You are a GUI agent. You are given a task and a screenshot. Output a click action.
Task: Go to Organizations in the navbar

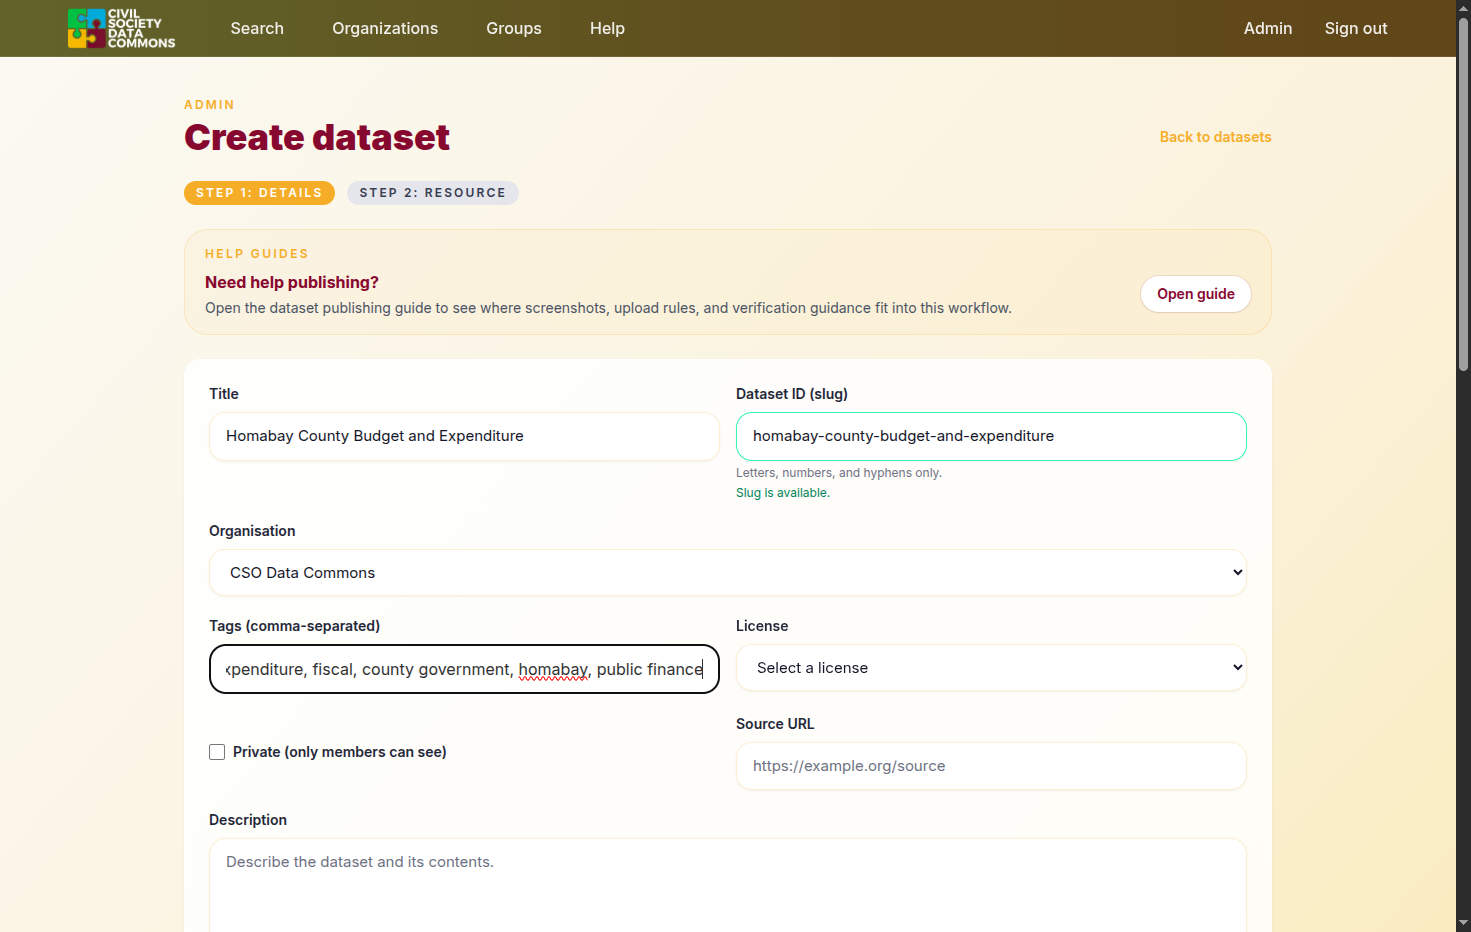[385, 28]
